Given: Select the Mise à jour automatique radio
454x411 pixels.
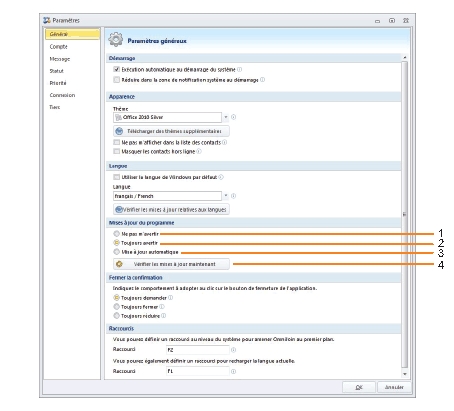Looking at the screenshot, I should point(116,252).
